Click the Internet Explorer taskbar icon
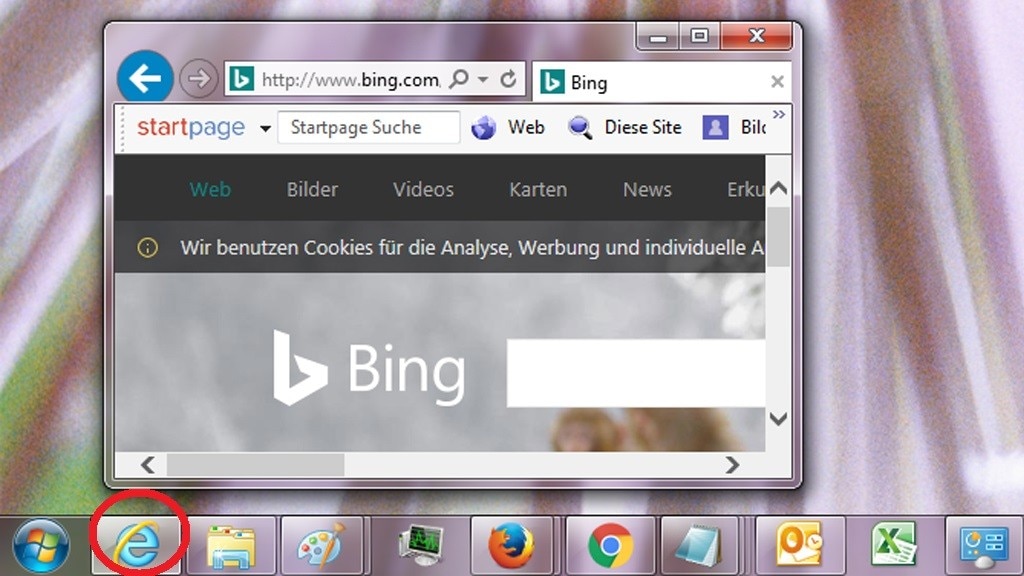Screen dimensions: 1024x576 pos(137,545)
